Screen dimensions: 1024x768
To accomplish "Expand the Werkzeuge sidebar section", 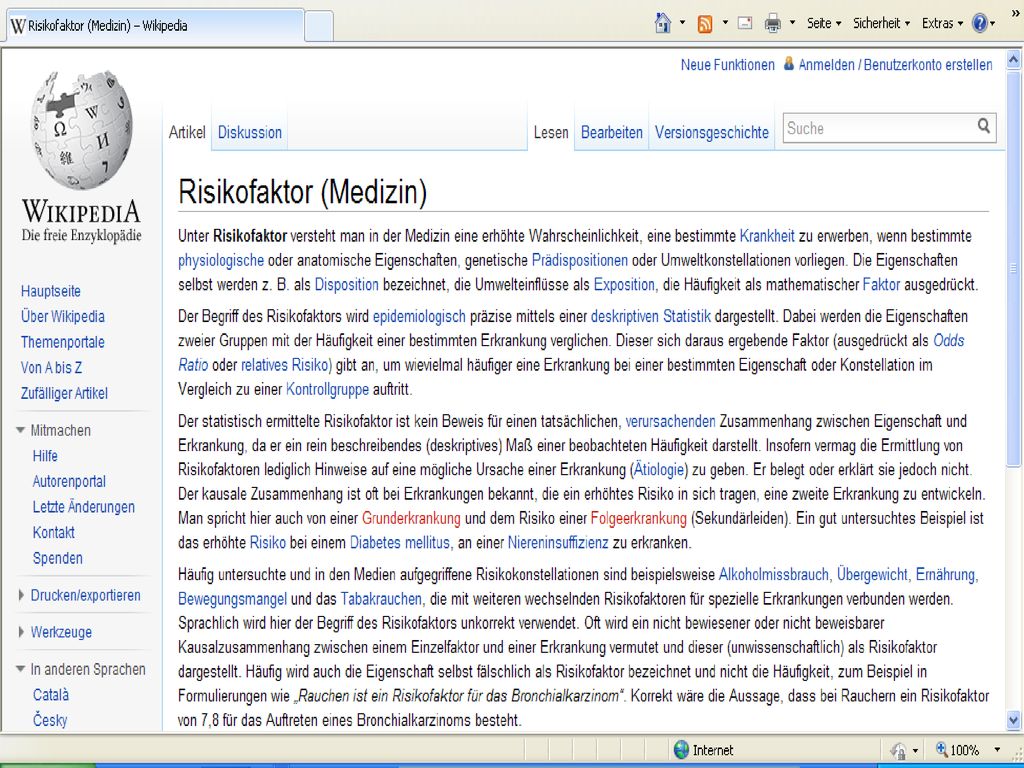I will point(55,632).
